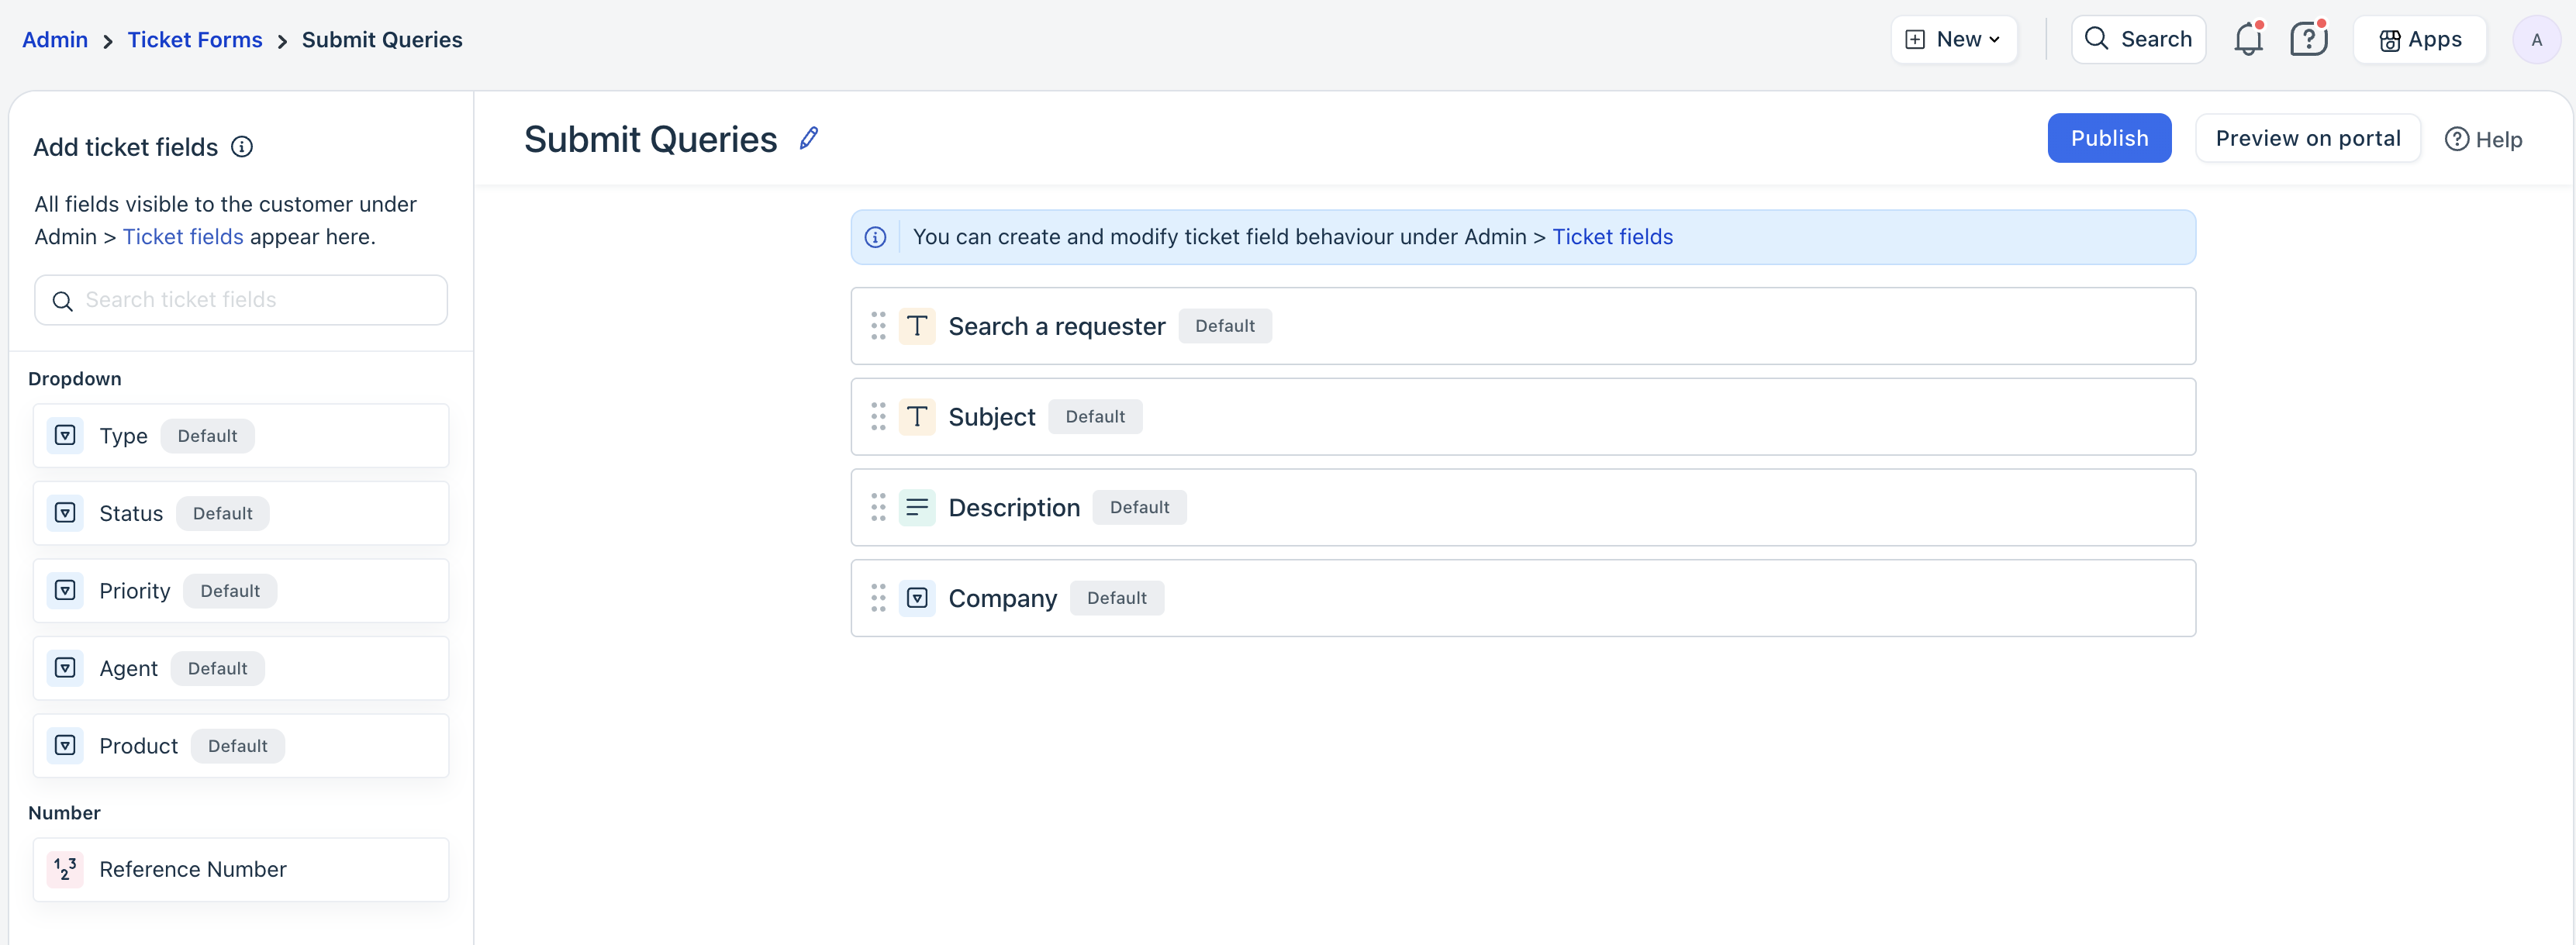
Task: Click the Reference Number field icon
Action: point(65,869)
